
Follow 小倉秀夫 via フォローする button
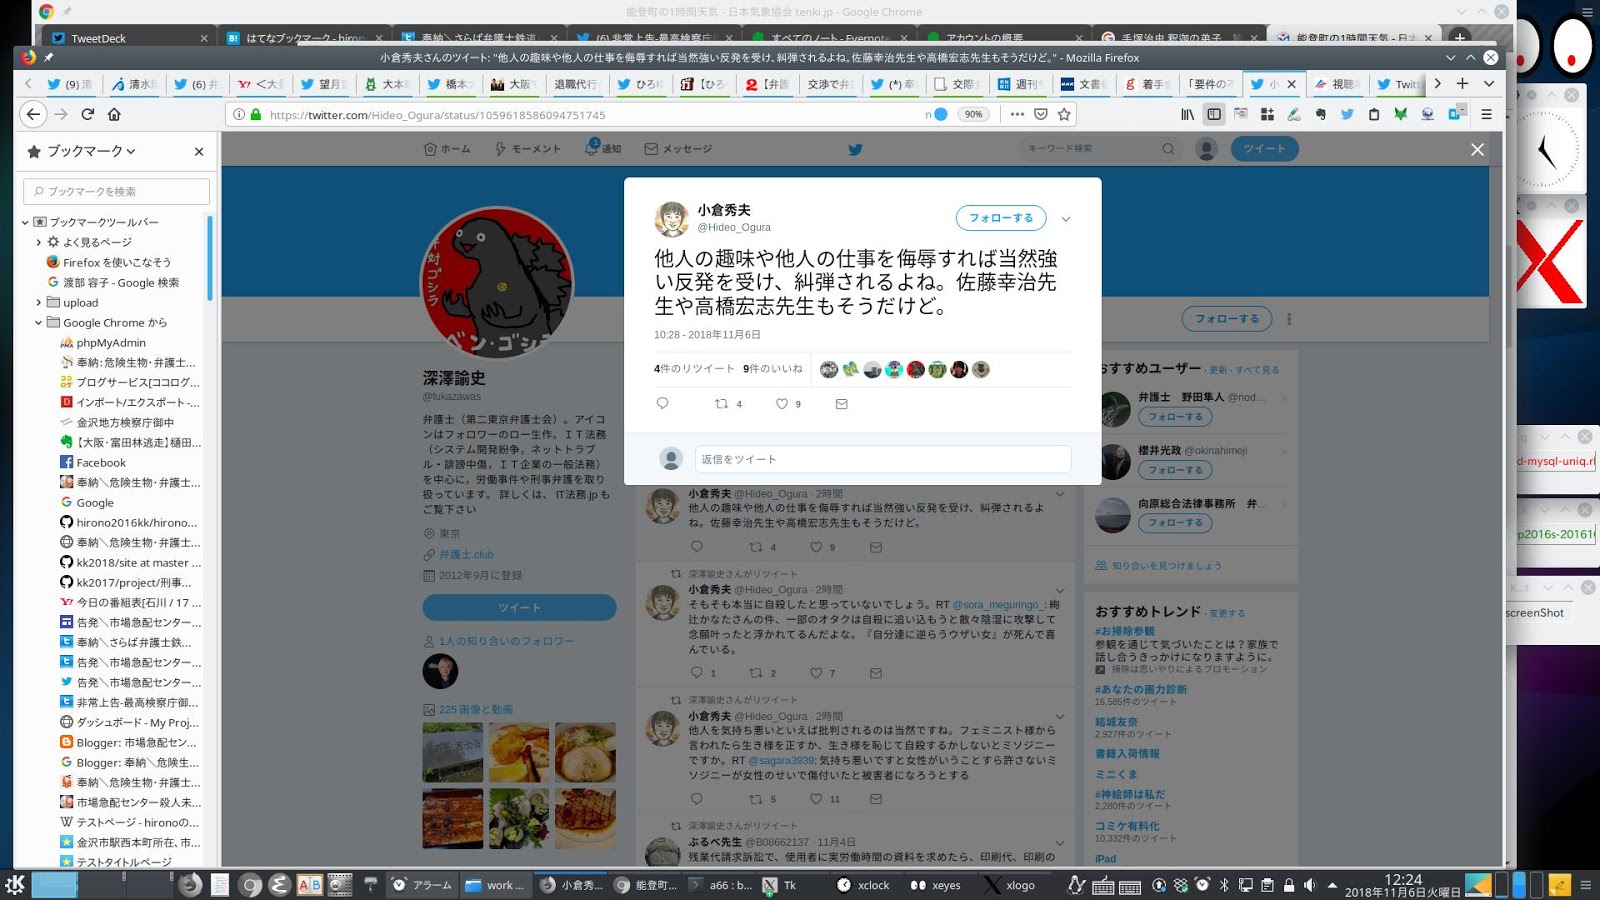pyautogui.click(x=1001, y=218)
